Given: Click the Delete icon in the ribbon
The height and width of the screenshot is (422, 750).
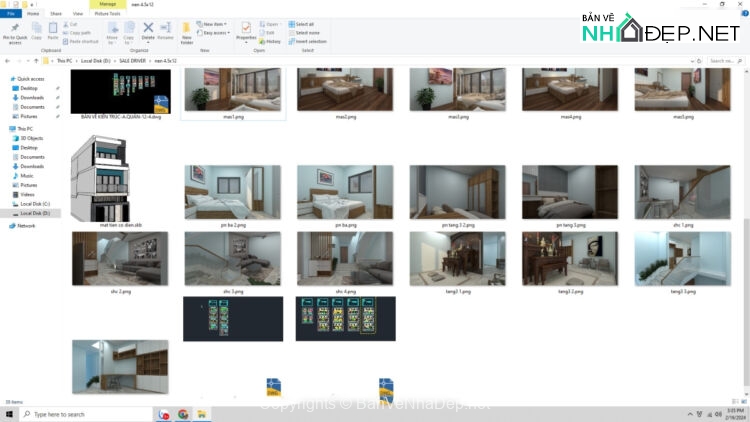Looking at the screenshot, I should pyautogui.click(x=148, y=31).
